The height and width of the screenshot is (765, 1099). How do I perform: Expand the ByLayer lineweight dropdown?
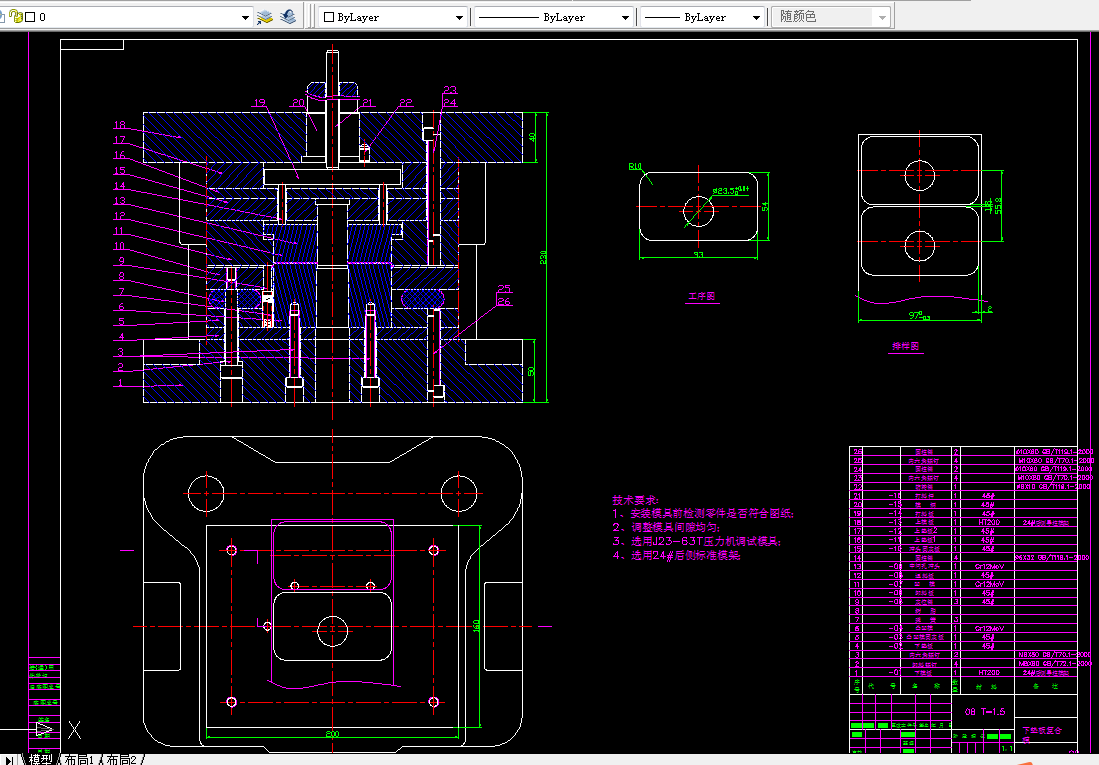click(756, 18)
